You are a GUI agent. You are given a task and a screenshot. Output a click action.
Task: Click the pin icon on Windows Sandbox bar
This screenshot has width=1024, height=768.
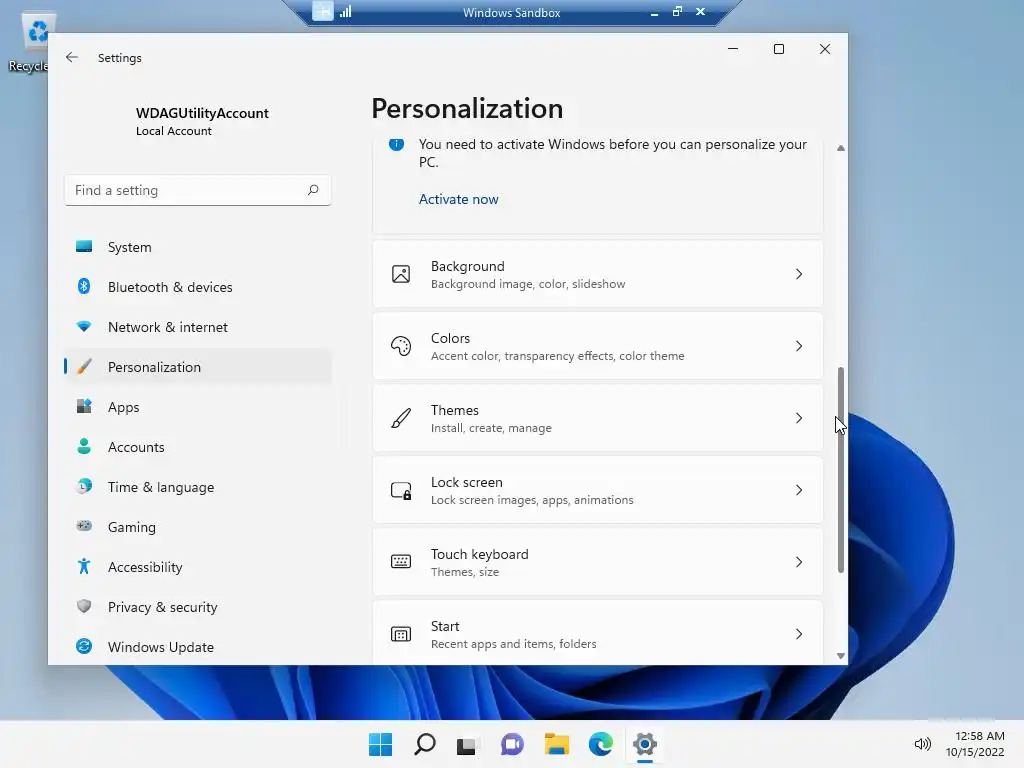pyautogui.click(x=323, y=11)
